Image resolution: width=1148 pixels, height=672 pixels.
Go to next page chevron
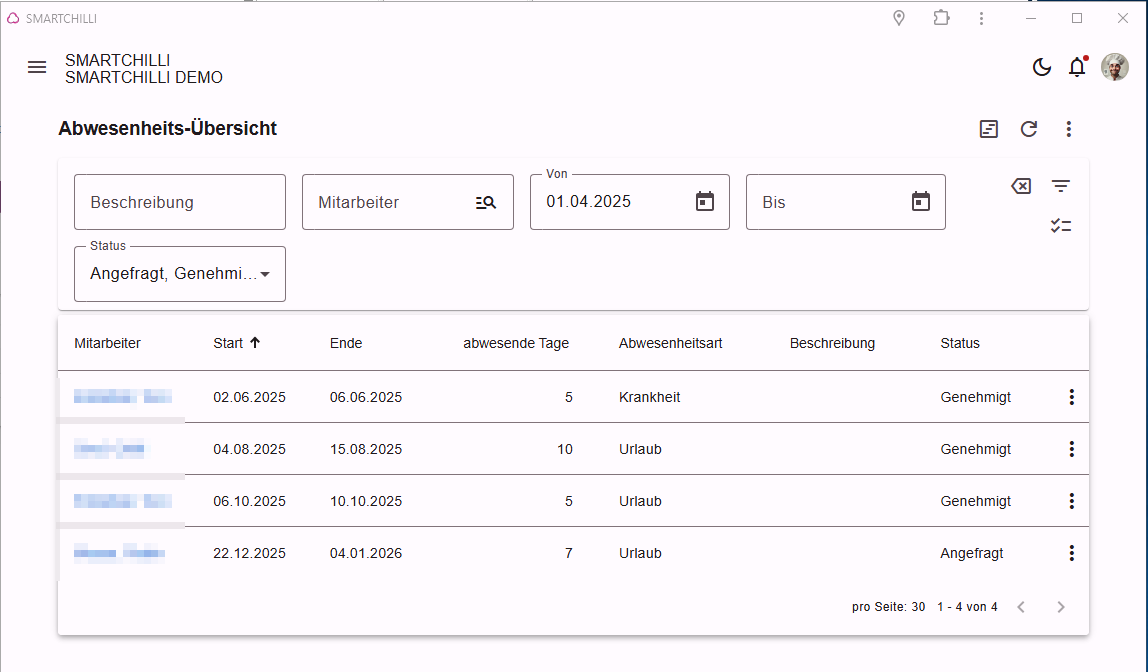[1060, 607]
